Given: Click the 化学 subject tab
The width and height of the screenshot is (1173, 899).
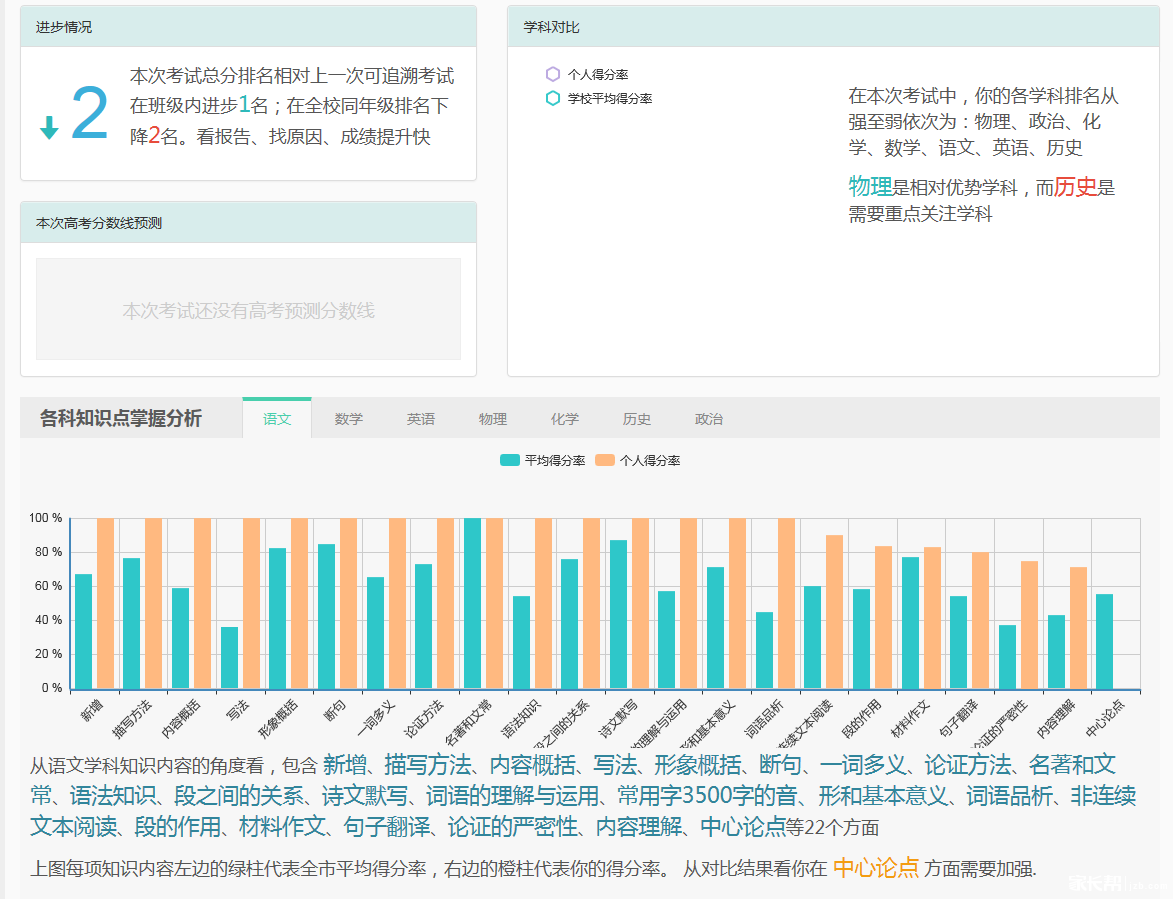Looking at the screenshot, I should coord(565,419).
